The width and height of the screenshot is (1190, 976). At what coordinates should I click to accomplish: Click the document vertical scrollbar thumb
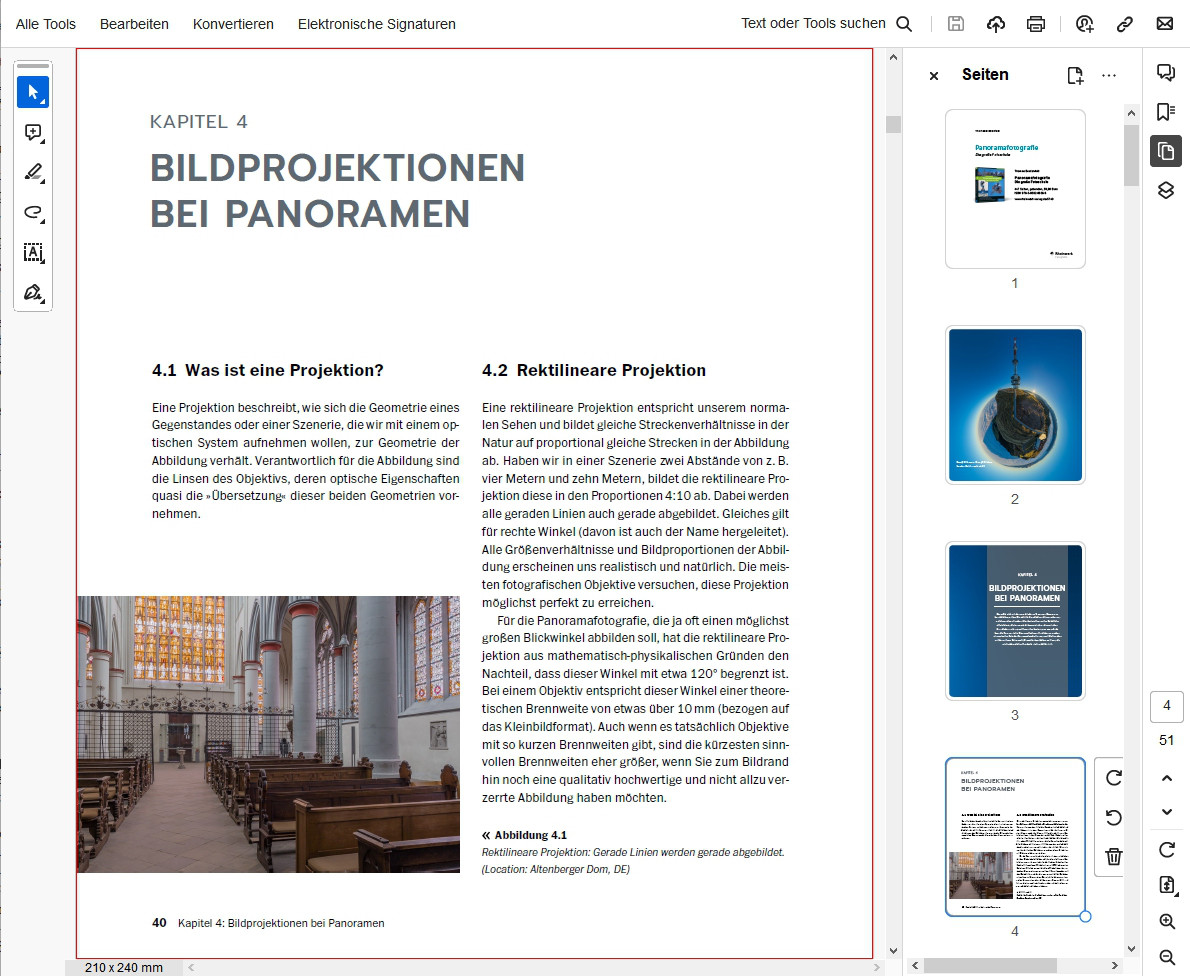pos(893,124)
